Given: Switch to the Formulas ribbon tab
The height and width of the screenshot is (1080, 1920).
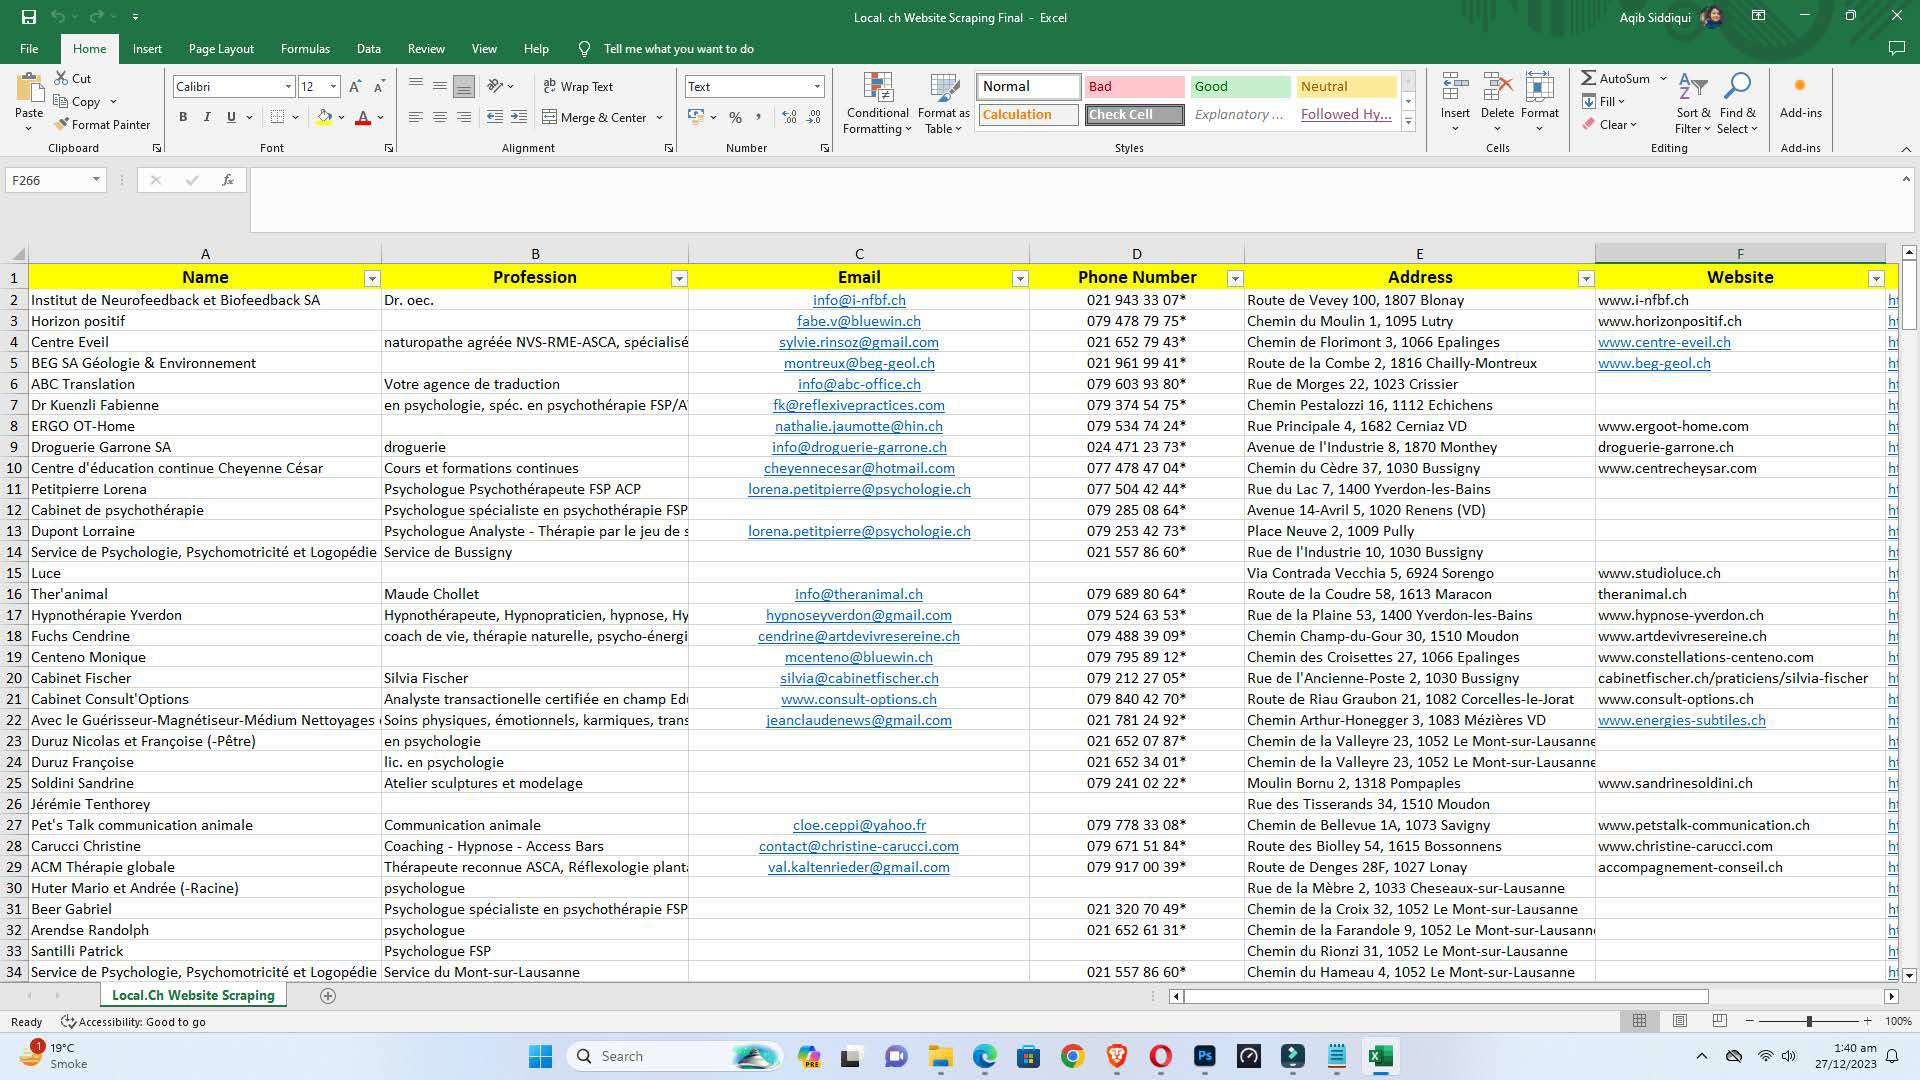Looking at the screenshot, I should pos(305,48).
